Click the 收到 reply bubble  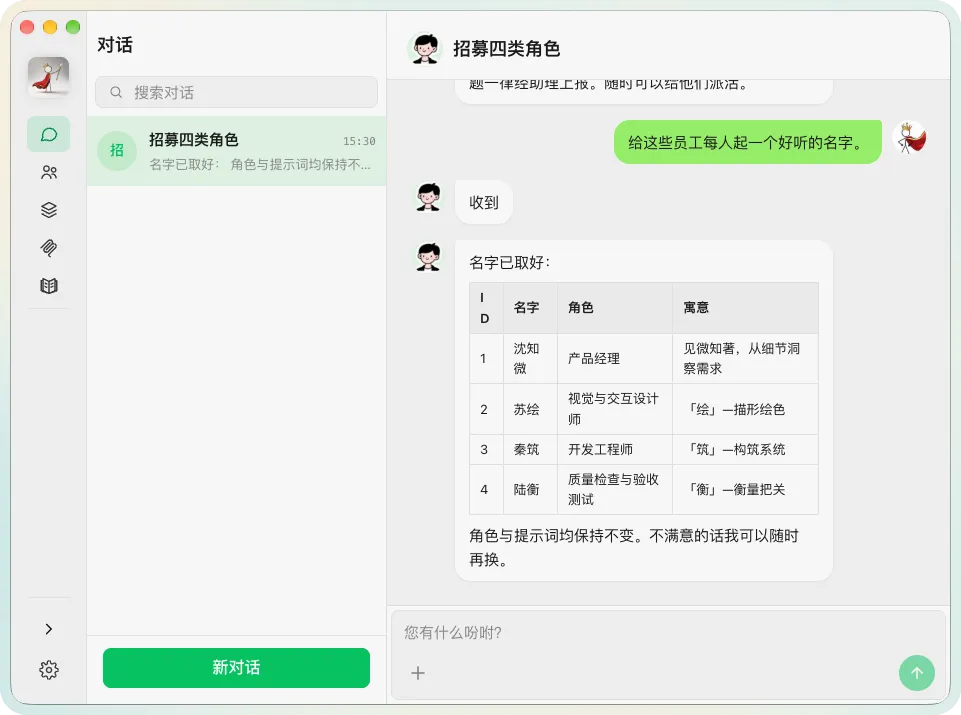click(x=484, y=202)
